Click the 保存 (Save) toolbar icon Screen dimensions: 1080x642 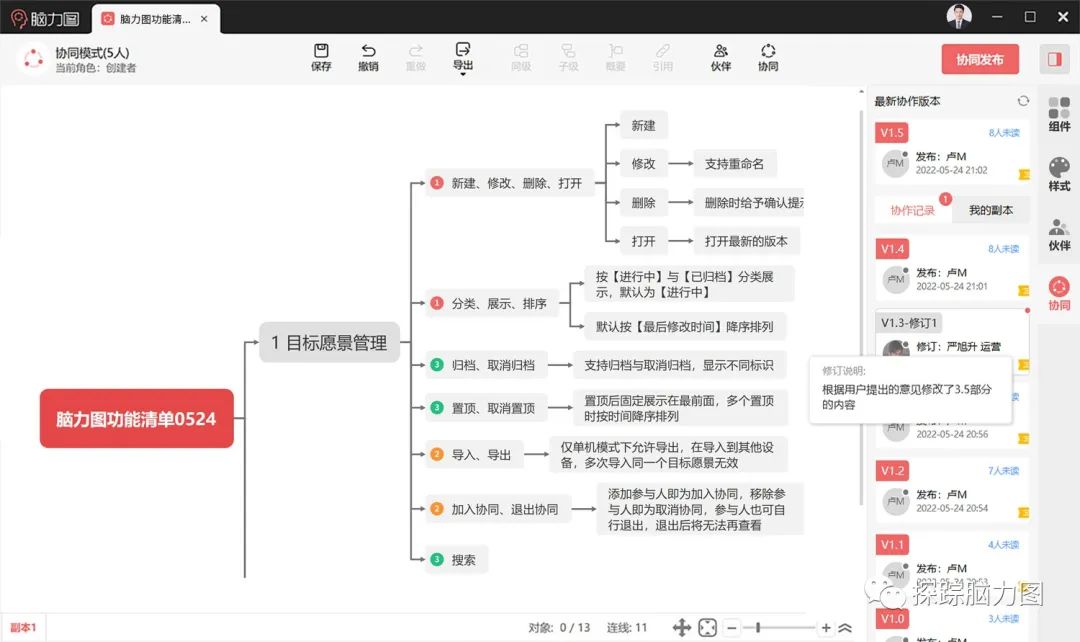pyautogui.click(x=320, y=56)
